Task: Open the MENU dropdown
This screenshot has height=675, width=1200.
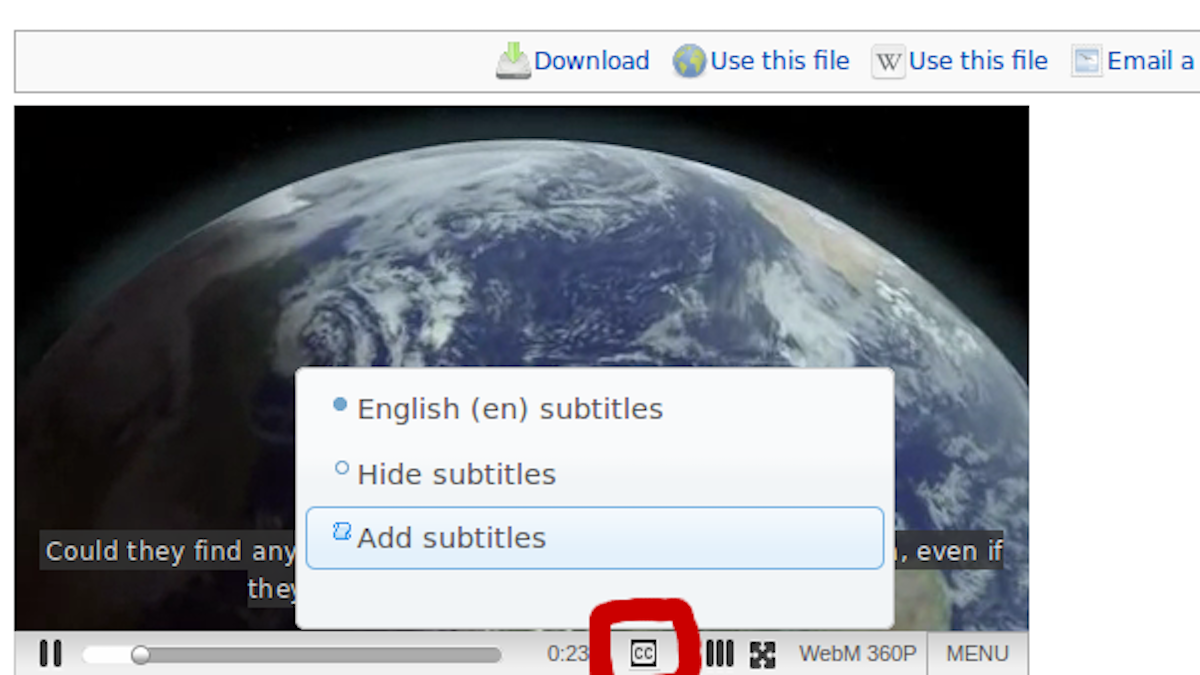Action: pyautogui.click(x=977, y=654)
